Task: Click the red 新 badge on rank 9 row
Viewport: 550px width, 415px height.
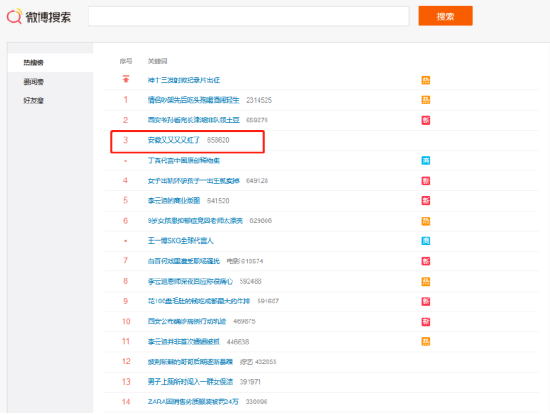Action: (x=425, y=301)
